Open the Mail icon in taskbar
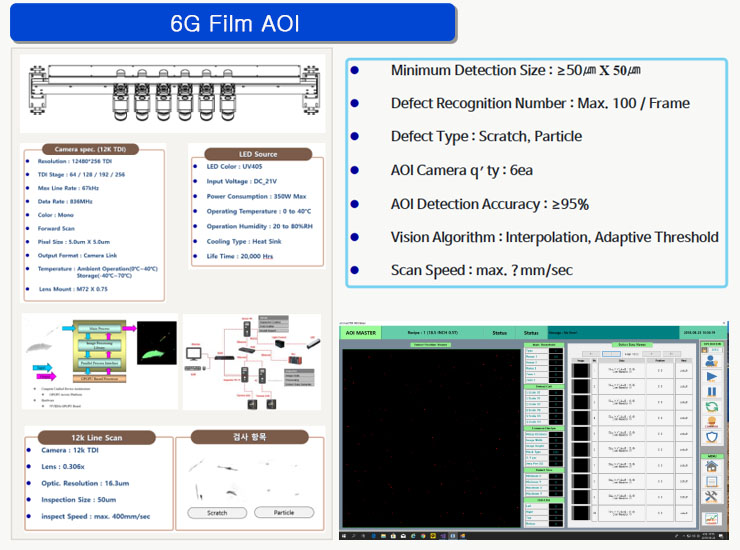740x550 pixels. click(x=404, y=536)
